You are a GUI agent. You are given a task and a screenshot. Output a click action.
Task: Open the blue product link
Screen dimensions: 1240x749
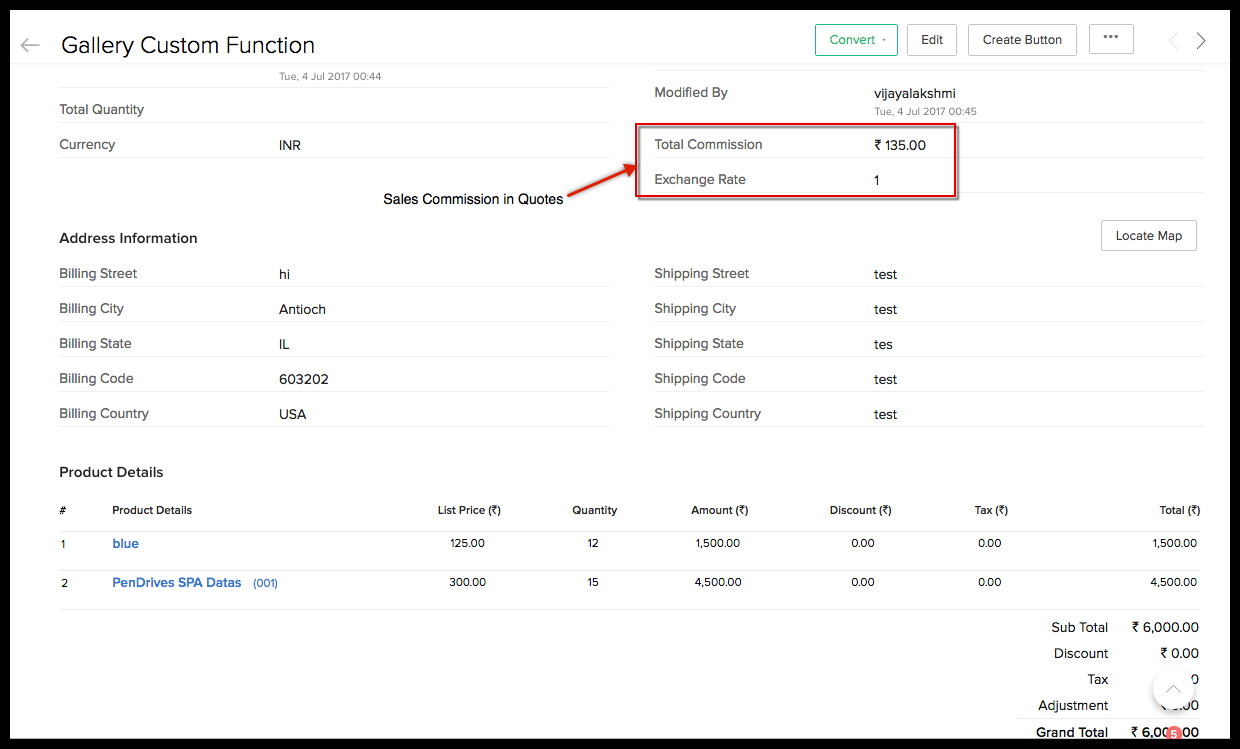point(125,544)
